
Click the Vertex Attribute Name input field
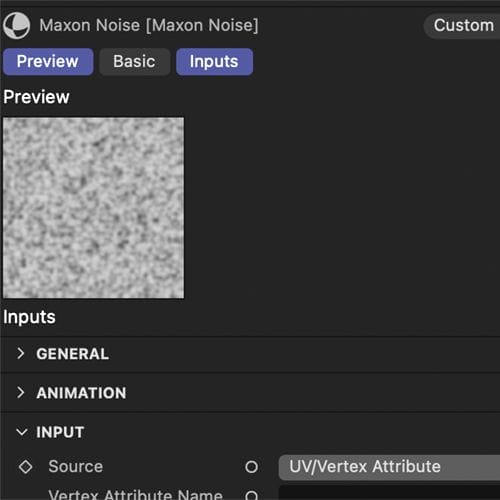point(389,493)
